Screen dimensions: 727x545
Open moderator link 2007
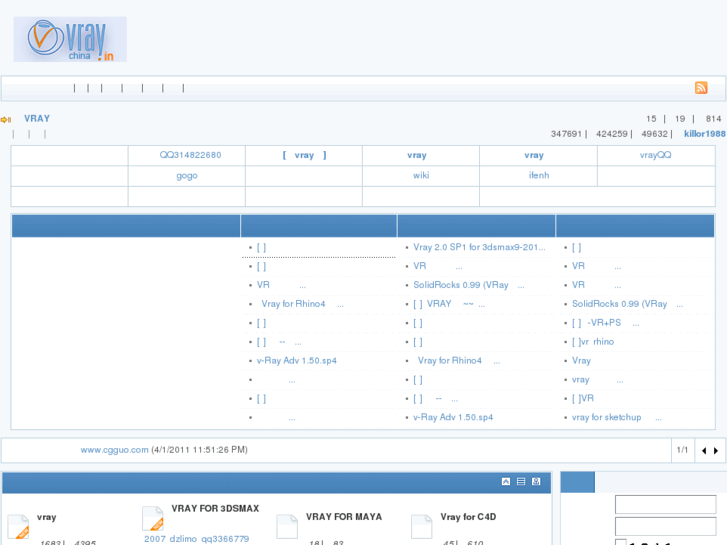[x=155, y=539]
